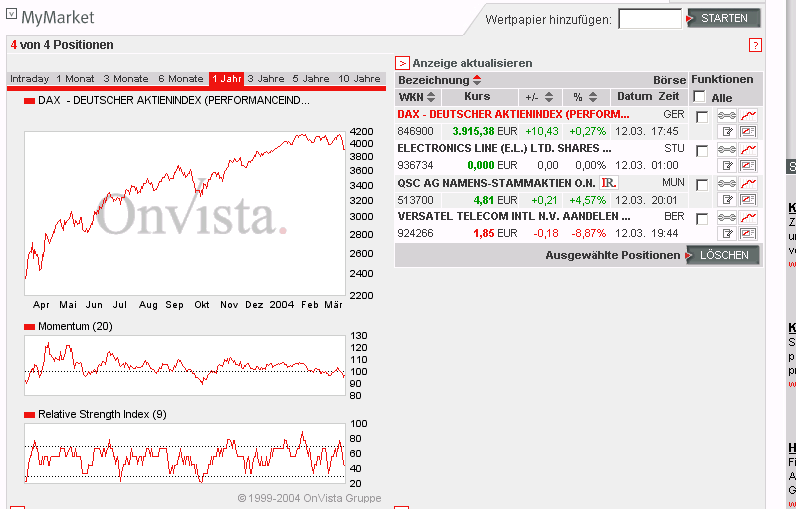Image resolution: width=796 pixels, height=509 pixels.
Task: Collapse MyMarket with the title arrow box
Action: (11, 14)
